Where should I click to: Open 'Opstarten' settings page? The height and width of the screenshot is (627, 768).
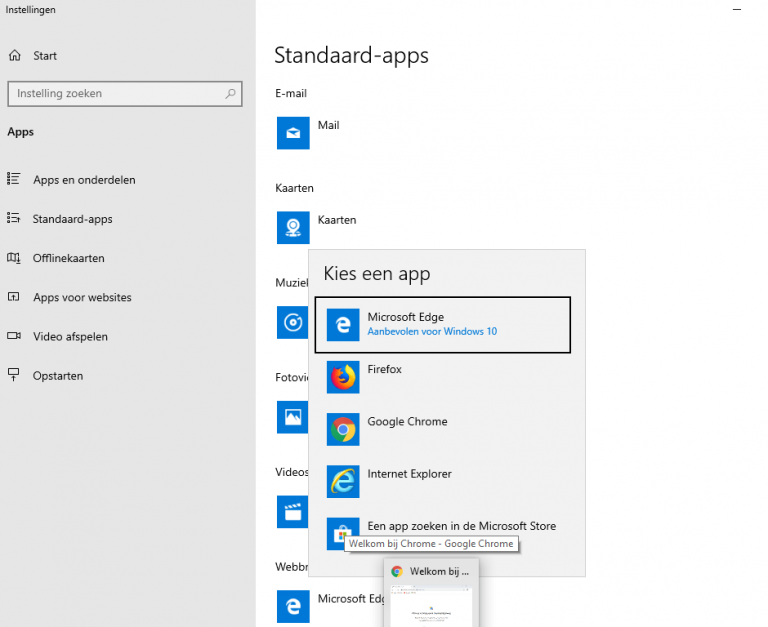(x=58, y=376)
